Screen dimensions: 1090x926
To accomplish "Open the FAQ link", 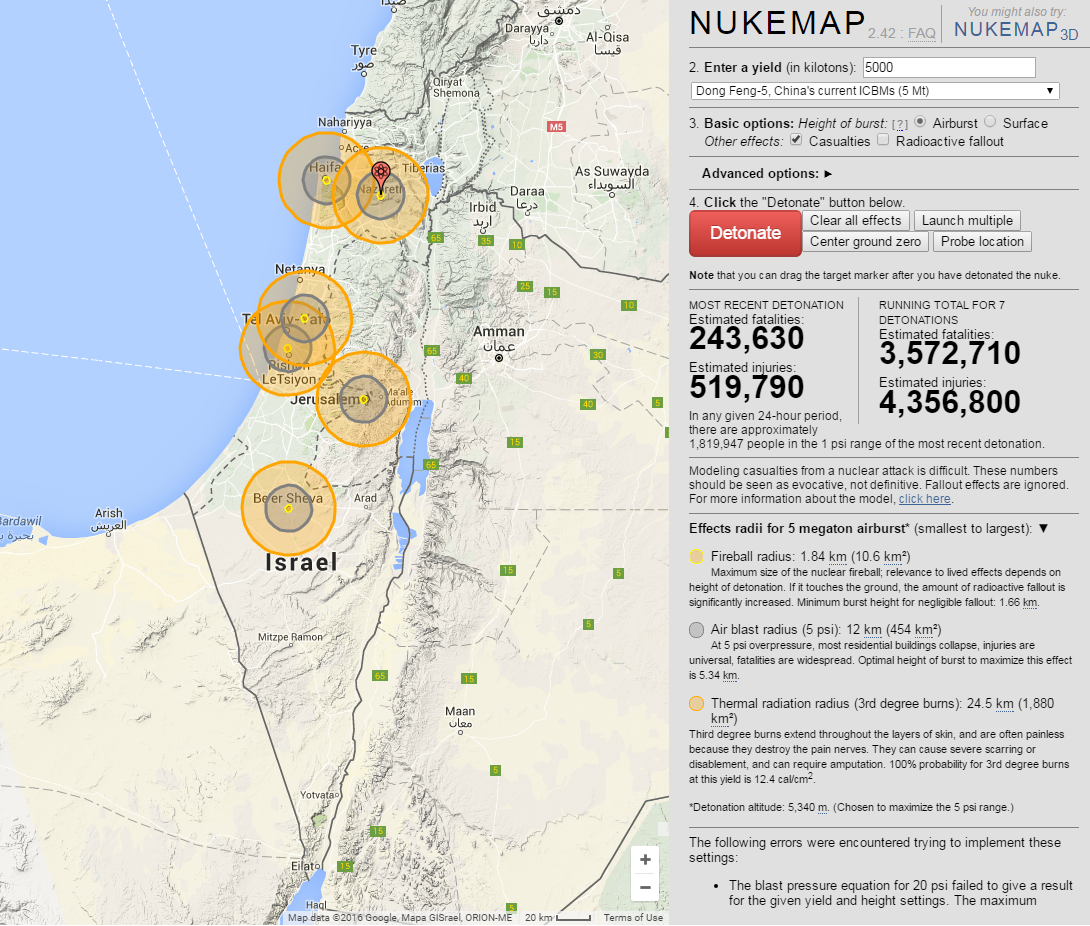I will pyautogui.click(x=922, y=33).
